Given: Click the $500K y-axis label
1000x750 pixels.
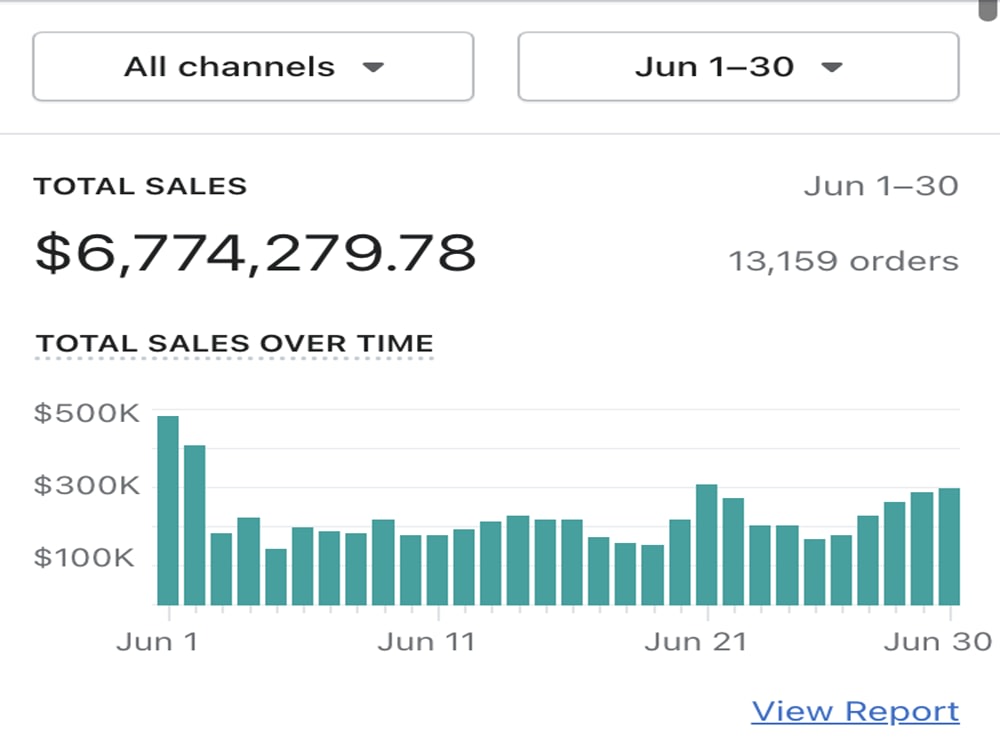Looking at the screenshot, I should (x=86, y=413).
